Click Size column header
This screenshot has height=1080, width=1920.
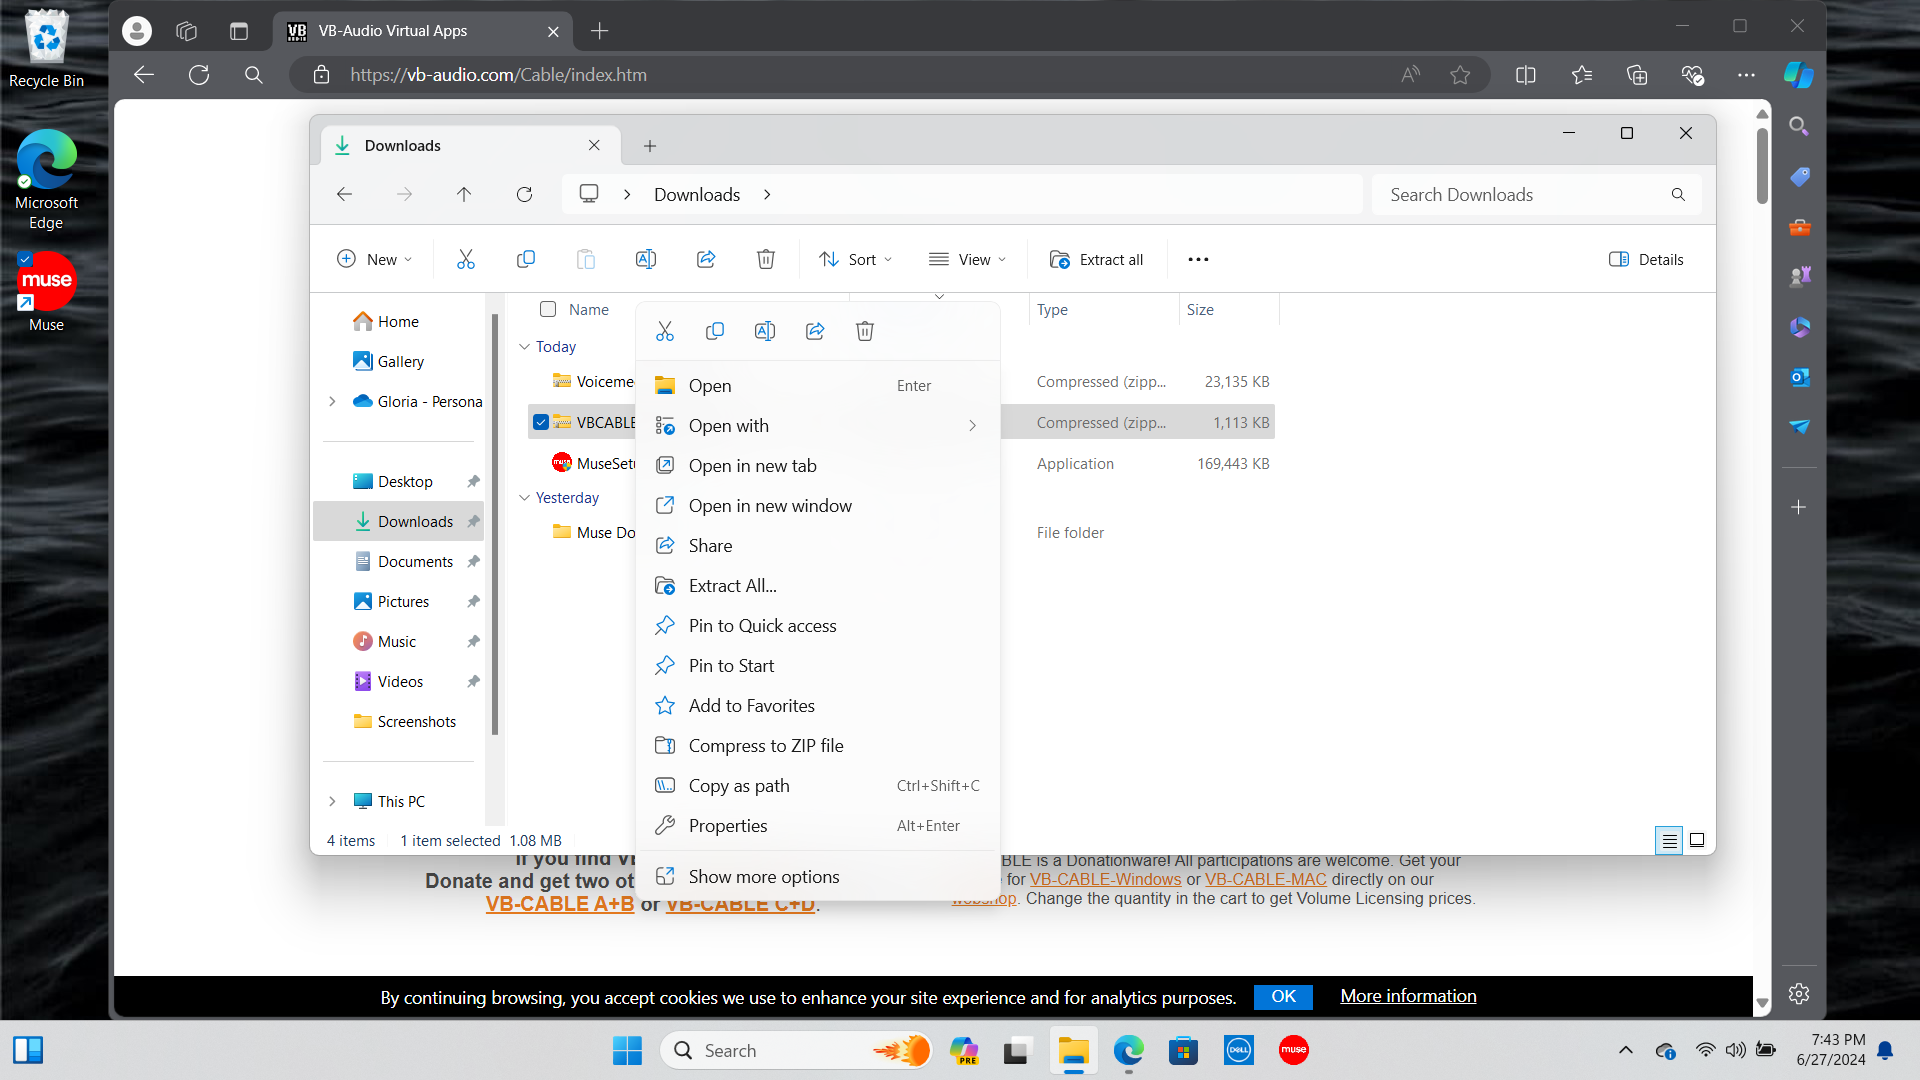pos(1229,310)
